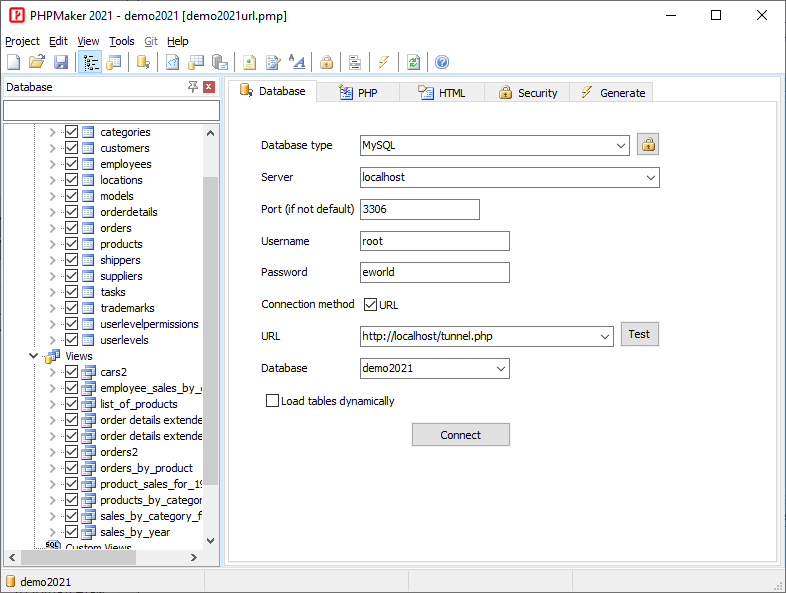
Task: Click the Password input field
Action: (435, 272)
